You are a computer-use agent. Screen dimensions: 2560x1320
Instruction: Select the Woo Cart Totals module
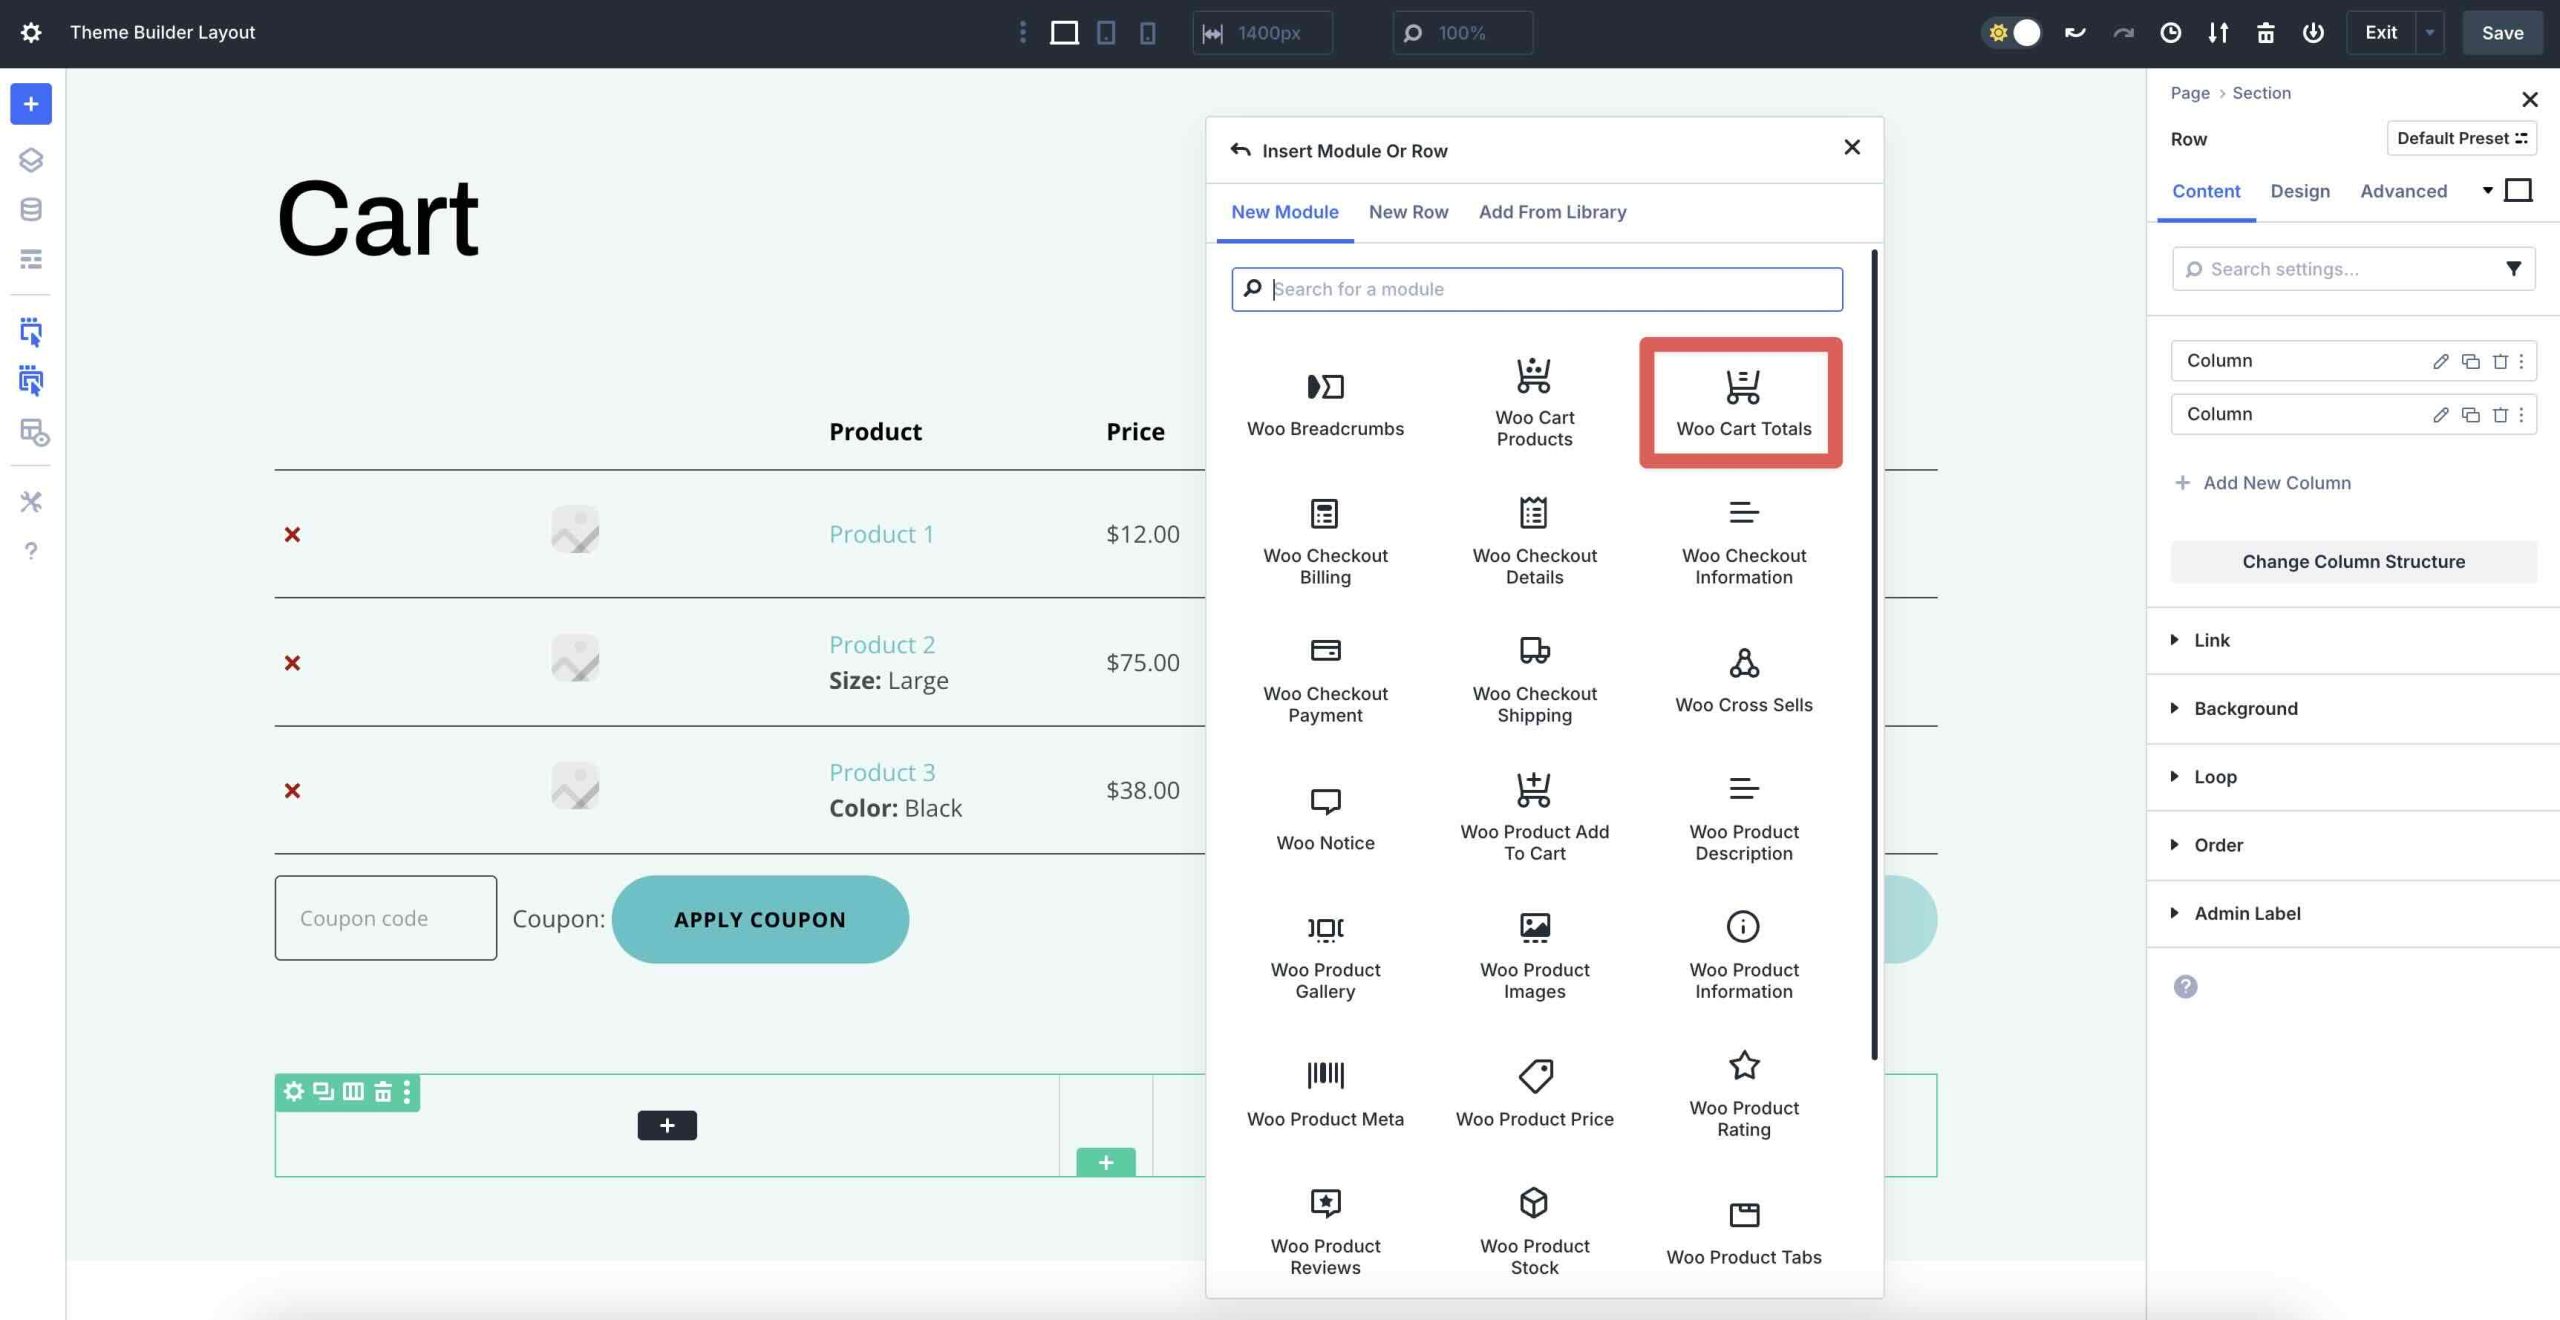click(x=1742, y=400)
